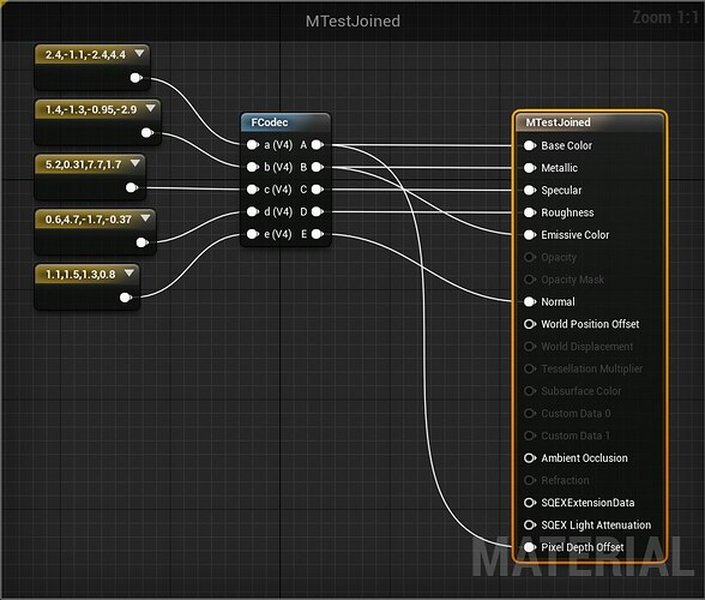The width and height of the screenshot is (705, 600).
Task: Click the Emissive Color input pin
Action: (x=530, y=235)
